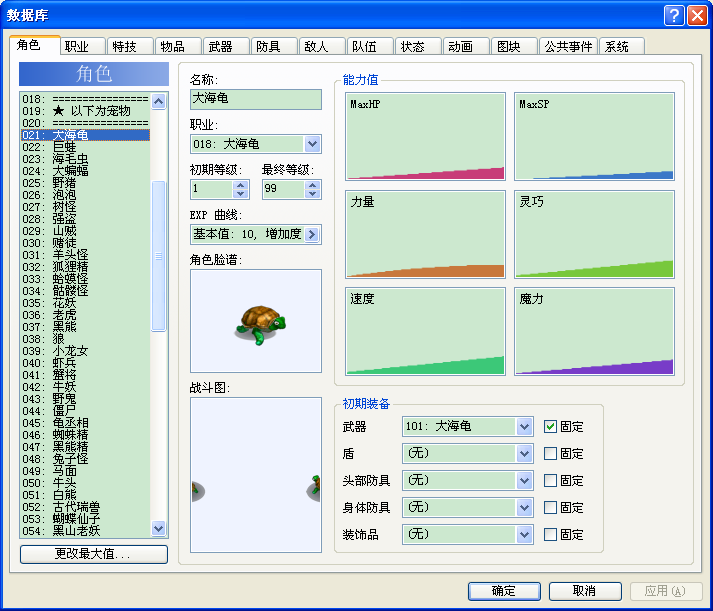The height and width of the screenshot is (611, 713).
Task: Expand the 身体防具 dropdown
Action: 524,507
